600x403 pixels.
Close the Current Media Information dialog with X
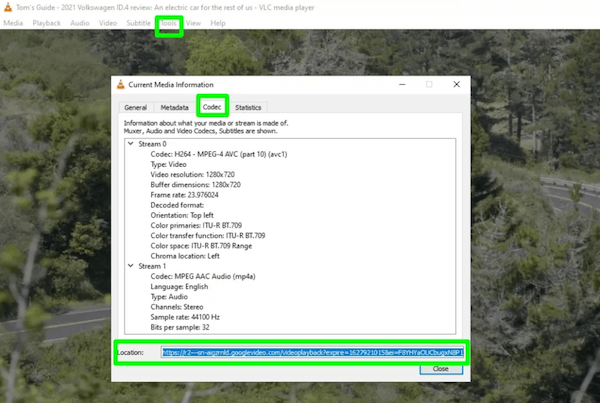[x=457, y=84]
